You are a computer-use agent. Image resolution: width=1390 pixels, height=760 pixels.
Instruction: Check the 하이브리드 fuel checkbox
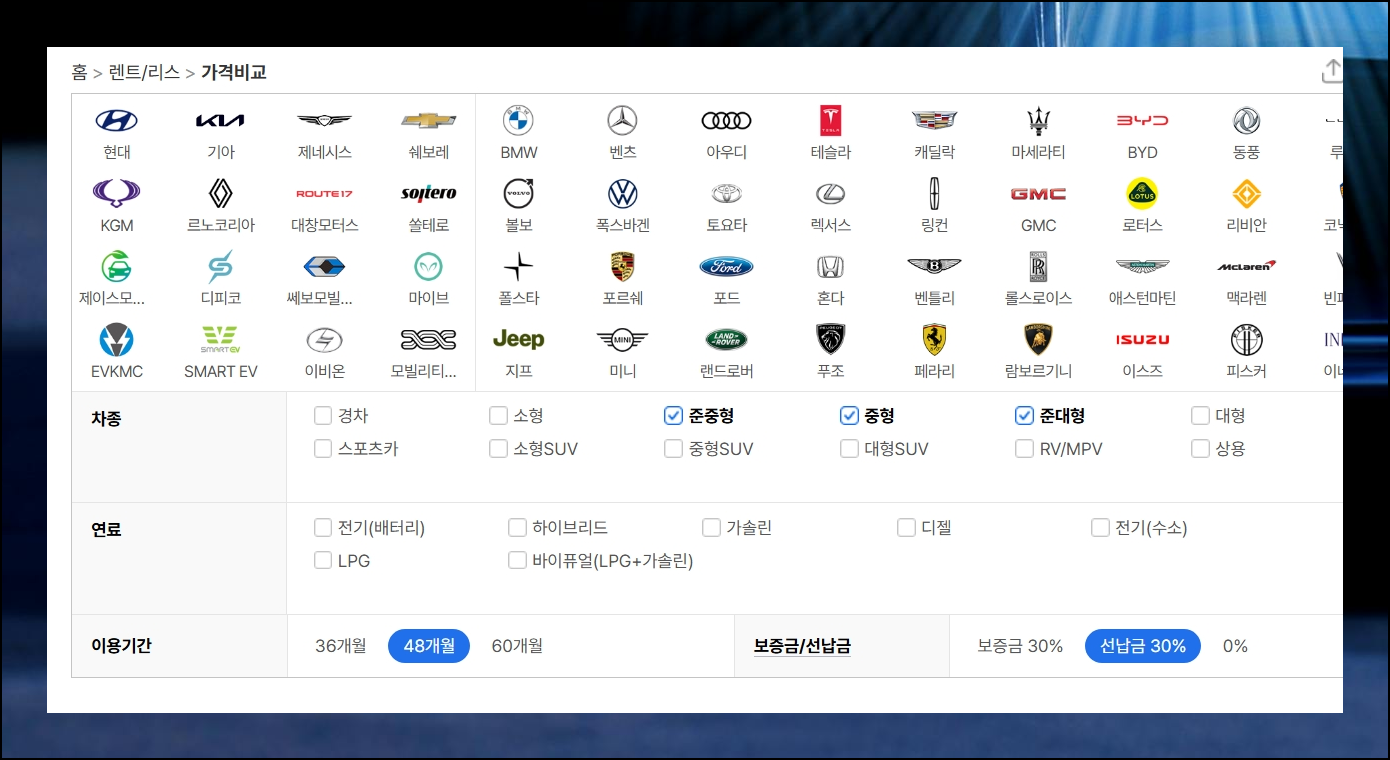pyautogui.click(x=517, y=528)
